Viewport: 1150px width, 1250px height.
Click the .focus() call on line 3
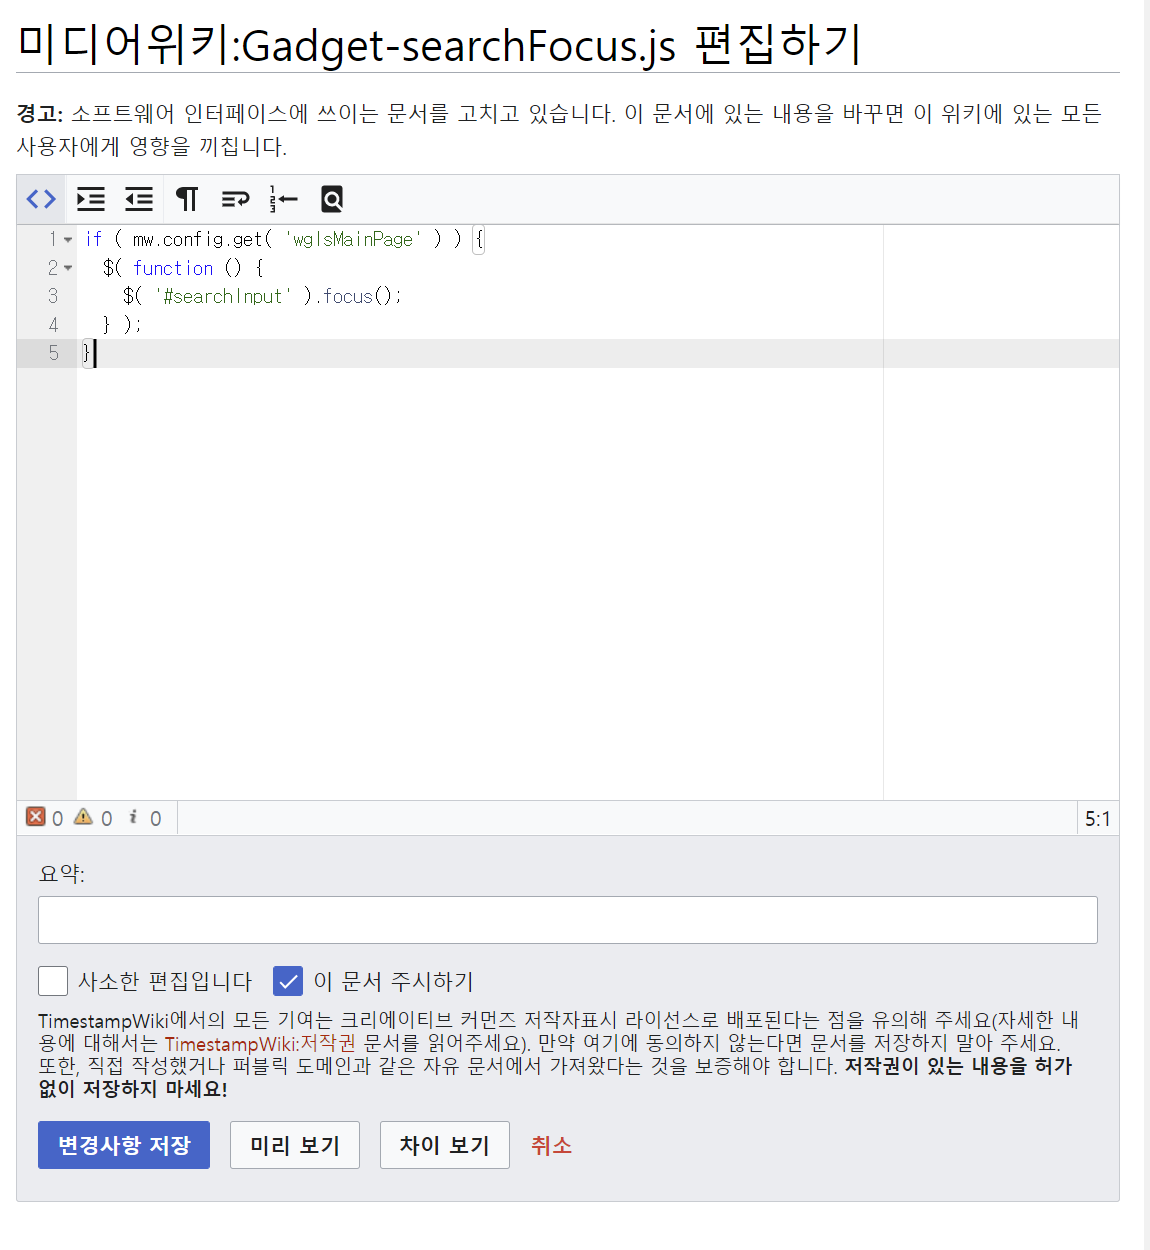point(357,296)
